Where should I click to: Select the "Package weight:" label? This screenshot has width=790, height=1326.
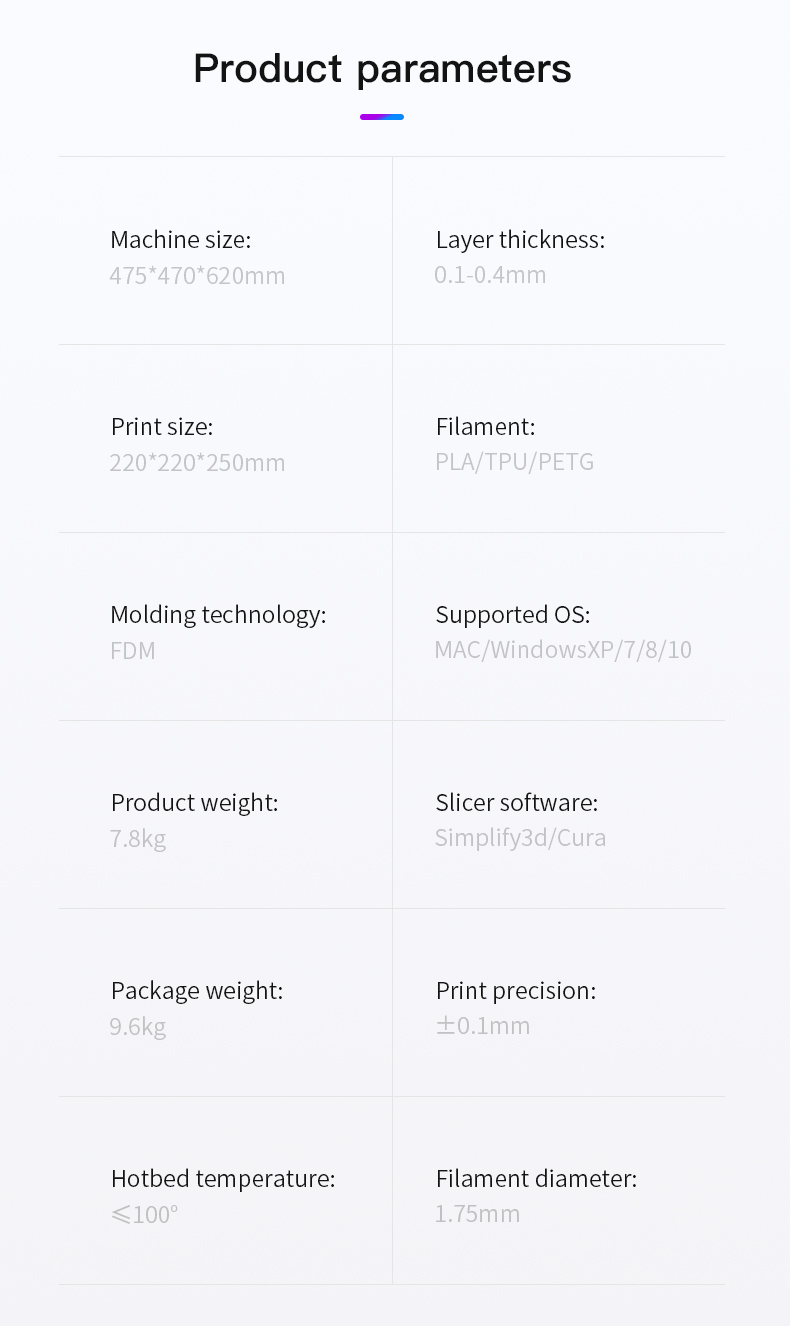point(197,991)
